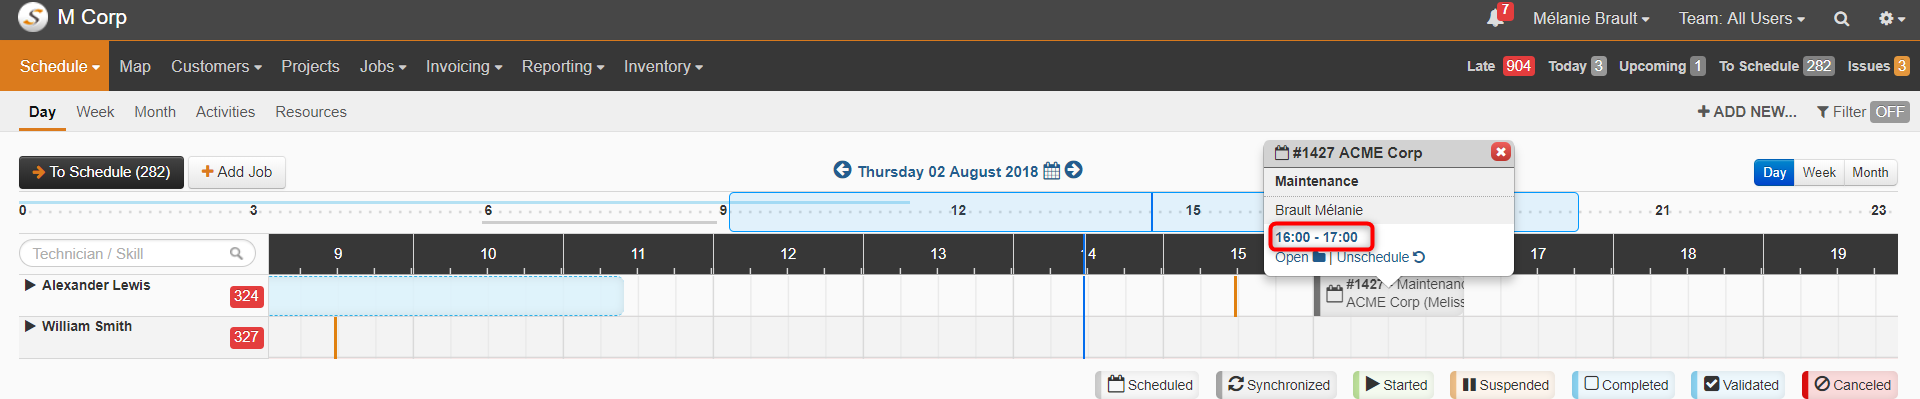
Task: Go to previous day arrow
Action: [842, 170]
